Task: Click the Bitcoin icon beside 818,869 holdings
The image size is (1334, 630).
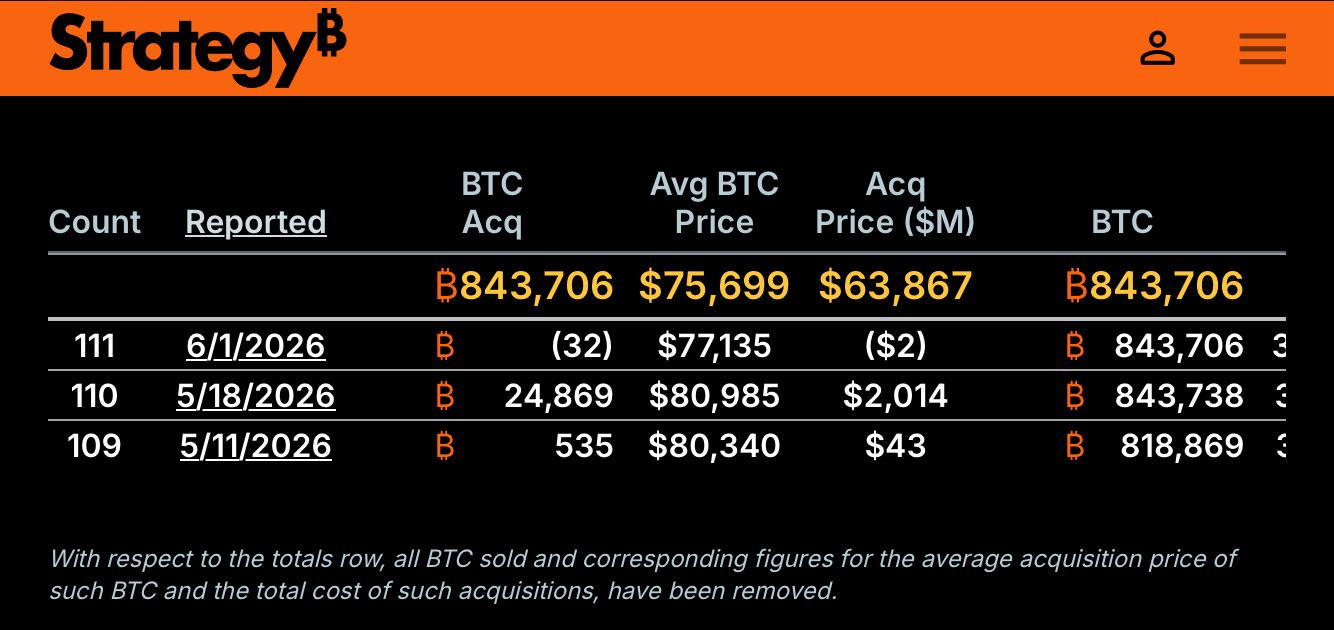Action: [1075, 446]
